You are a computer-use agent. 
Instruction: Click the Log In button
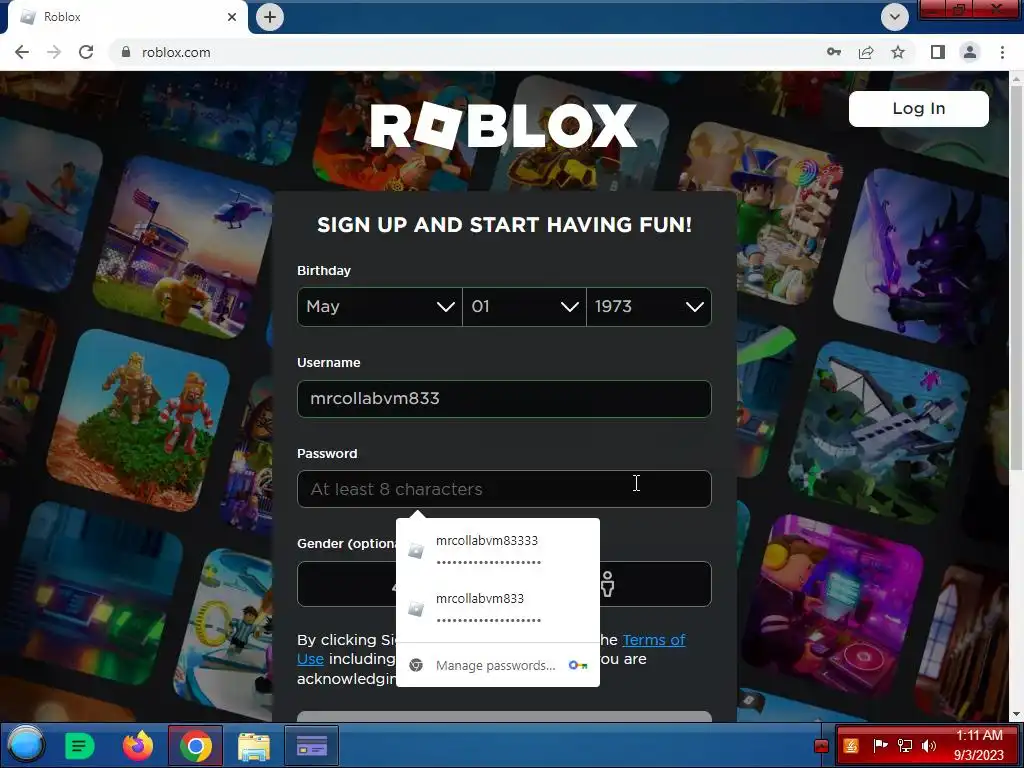pyautogui.click(x=918, y=108)
